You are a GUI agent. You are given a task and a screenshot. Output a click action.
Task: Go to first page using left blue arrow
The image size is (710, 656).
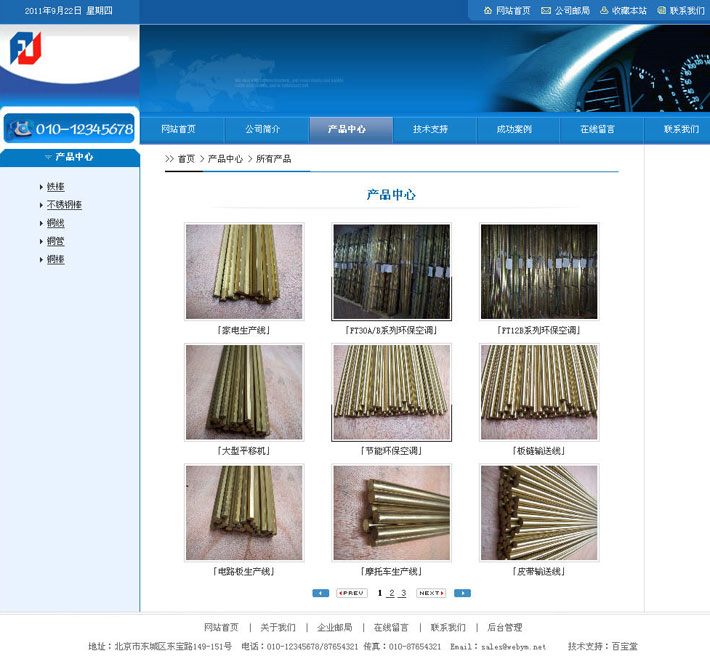320,593
